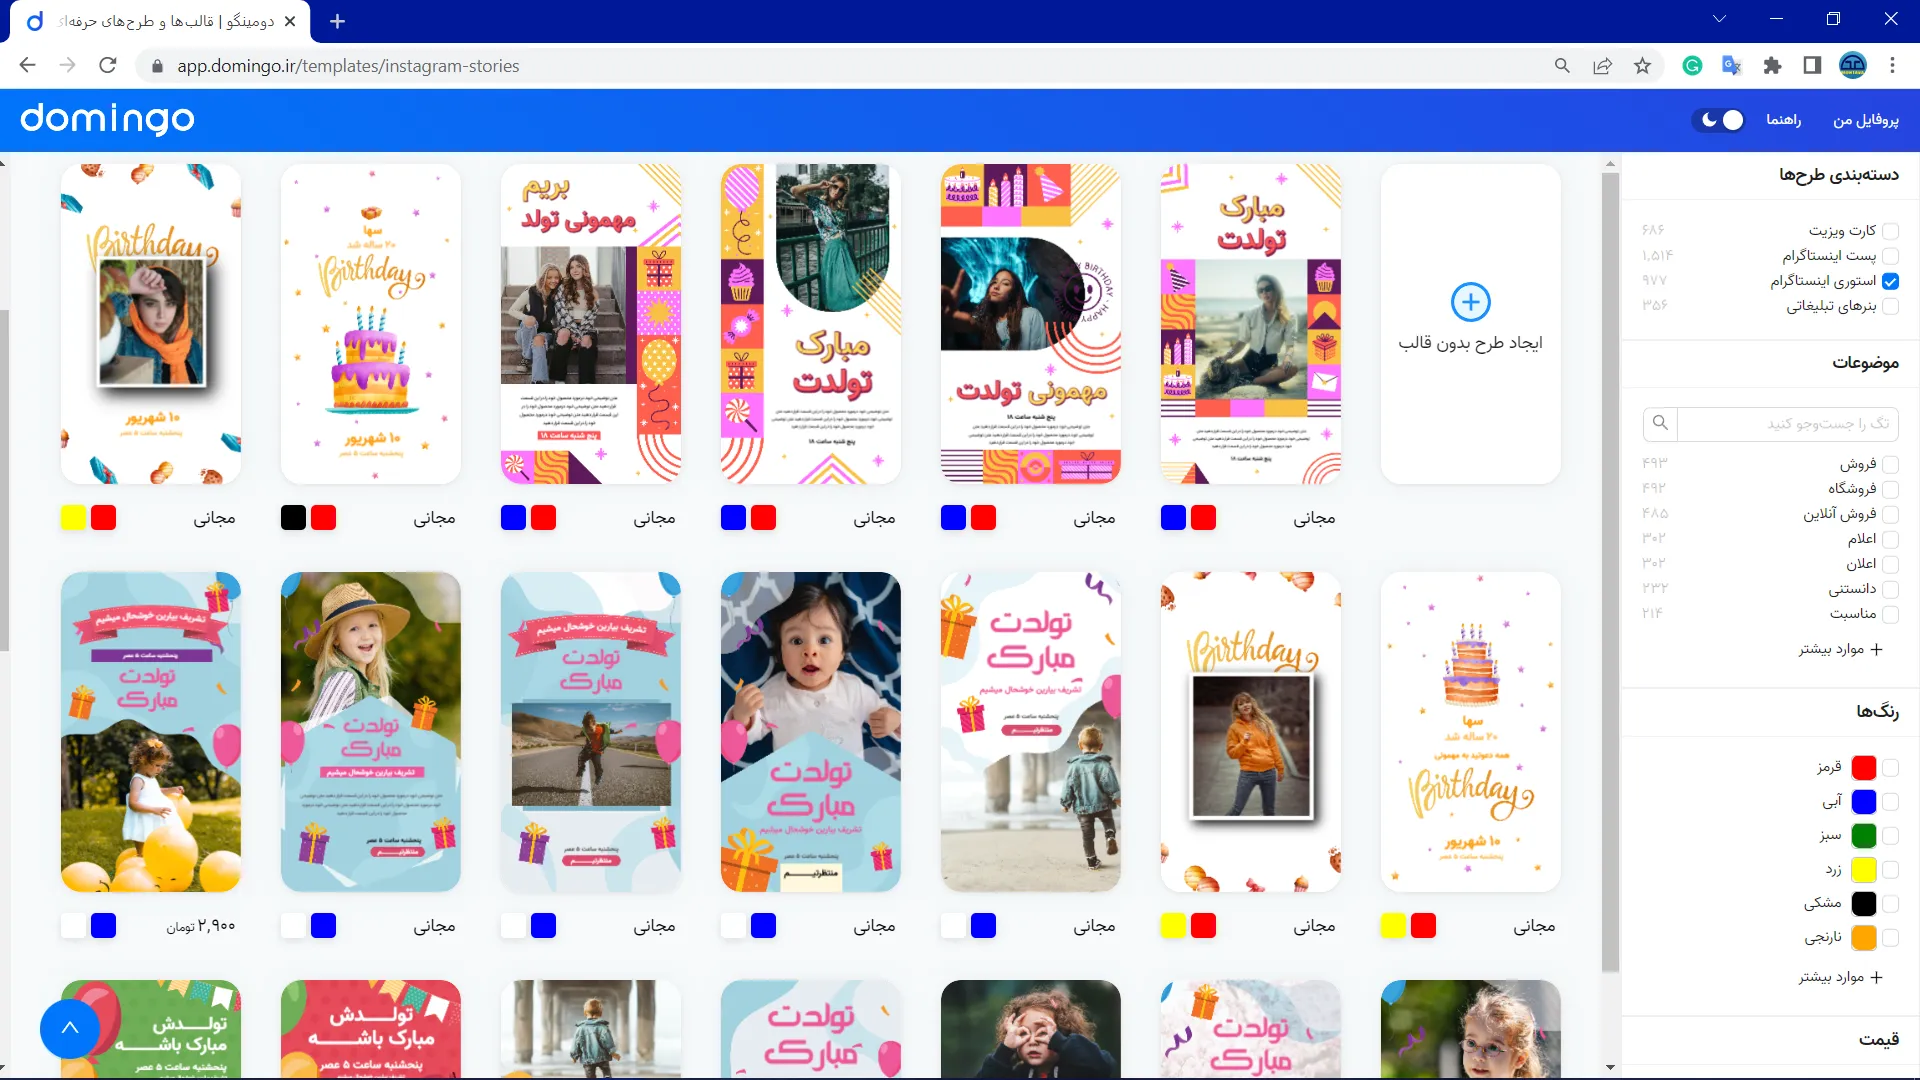1920x1080 pixels.
Task: Check کارت ویزیت category checkbox
Action: (1890, 231)
